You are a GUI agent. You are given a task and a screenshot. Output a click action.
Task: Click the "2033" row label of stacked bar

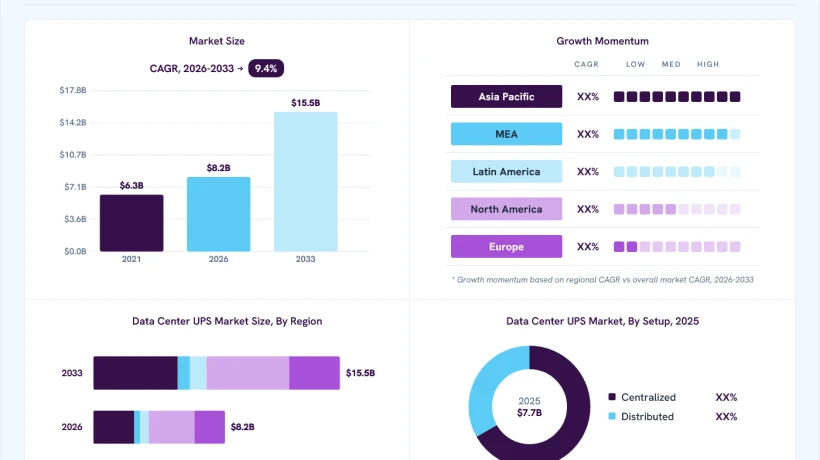click(x=72, y=373)
